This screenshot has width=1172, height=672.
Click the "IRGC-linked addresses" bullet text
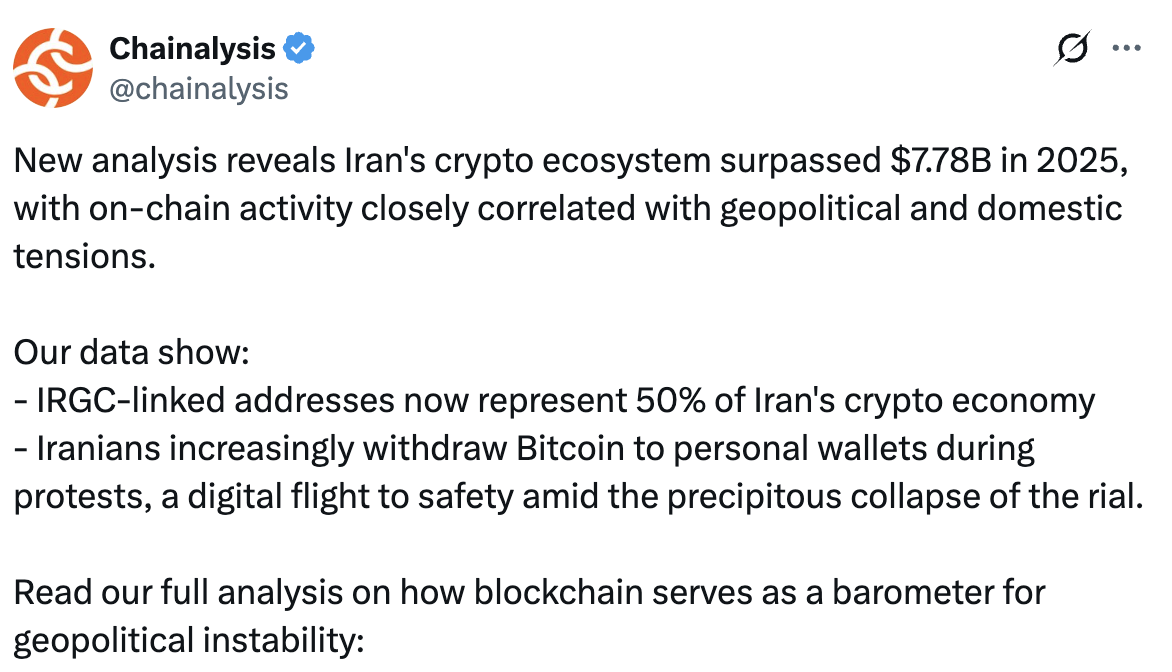[x=212, y=400]
